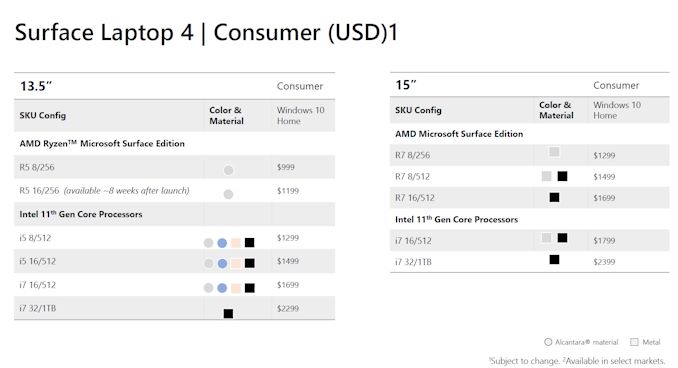
Task: Click the AMD Ryzen Microsoft Surface Edition header
Action: point(102,144)
